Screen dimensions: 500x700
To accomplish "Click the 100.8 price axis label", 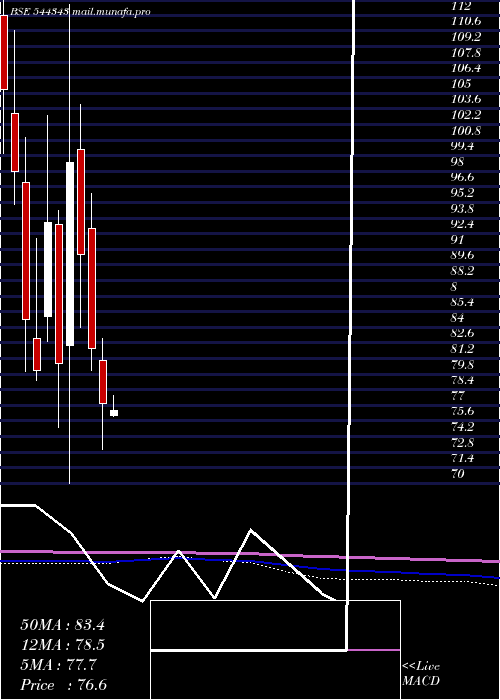I will click(466, 131).
